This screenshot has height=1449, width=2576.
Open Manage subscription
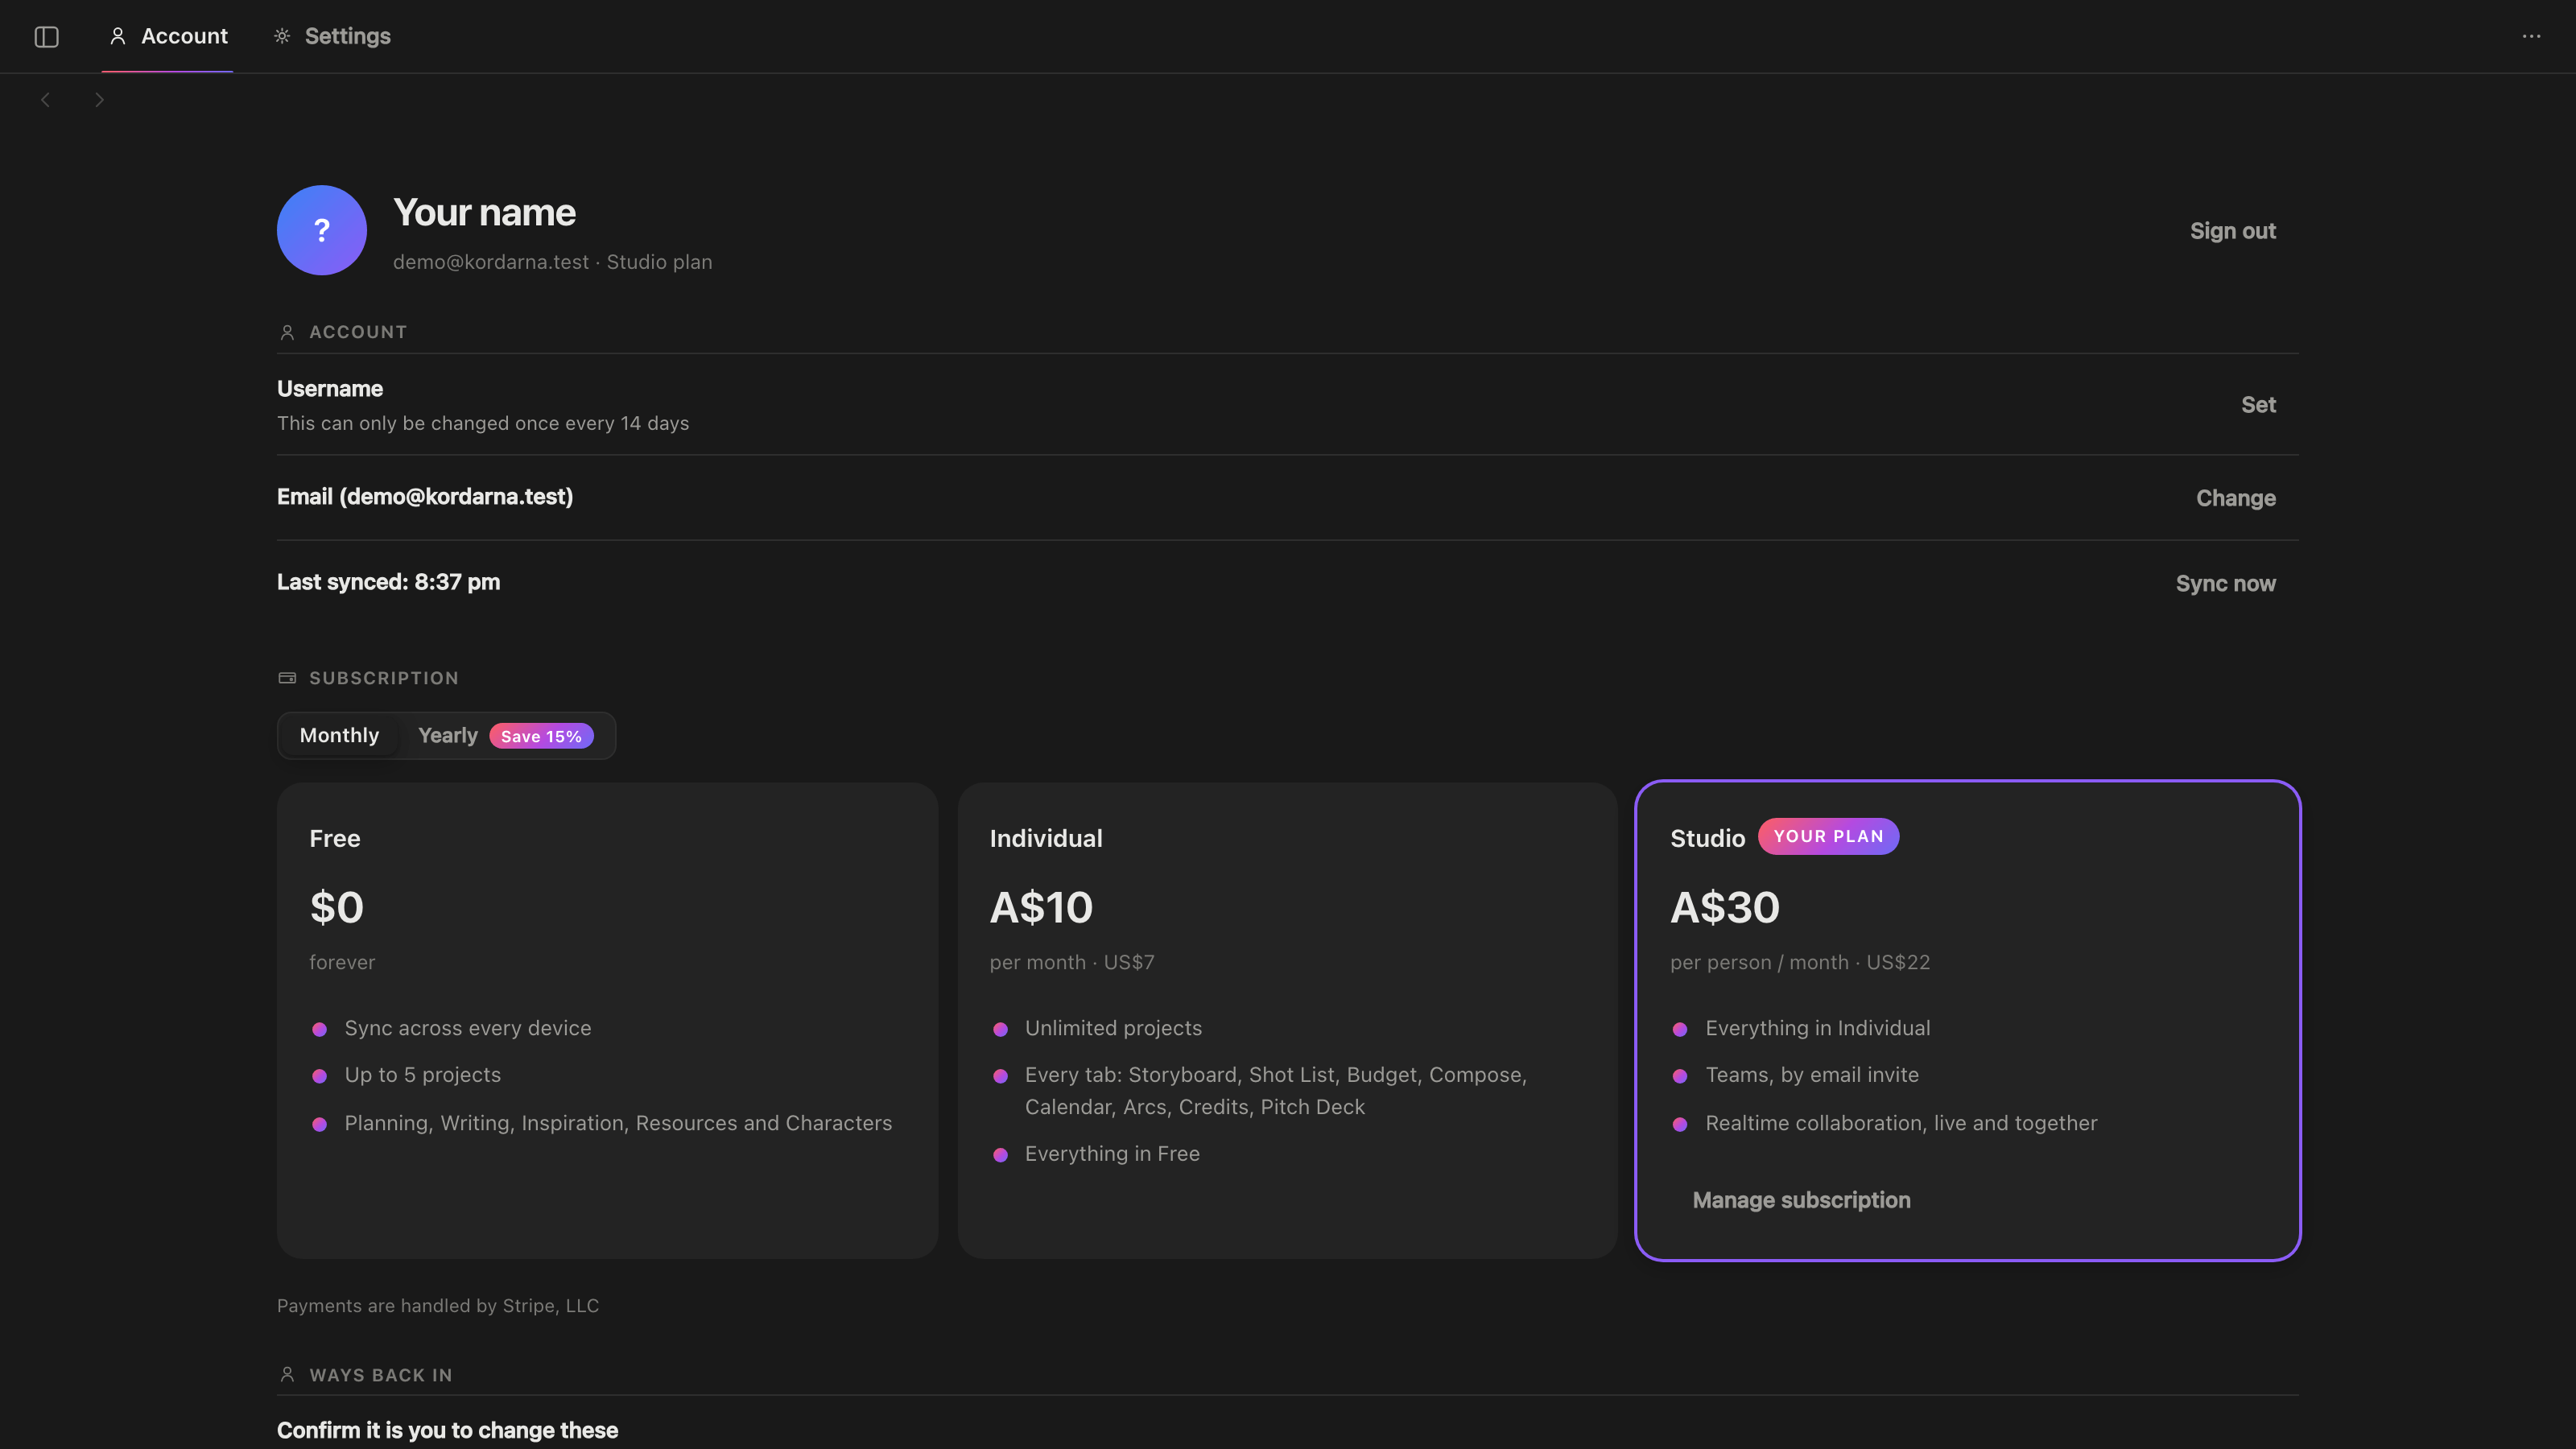point(1801,1200)
